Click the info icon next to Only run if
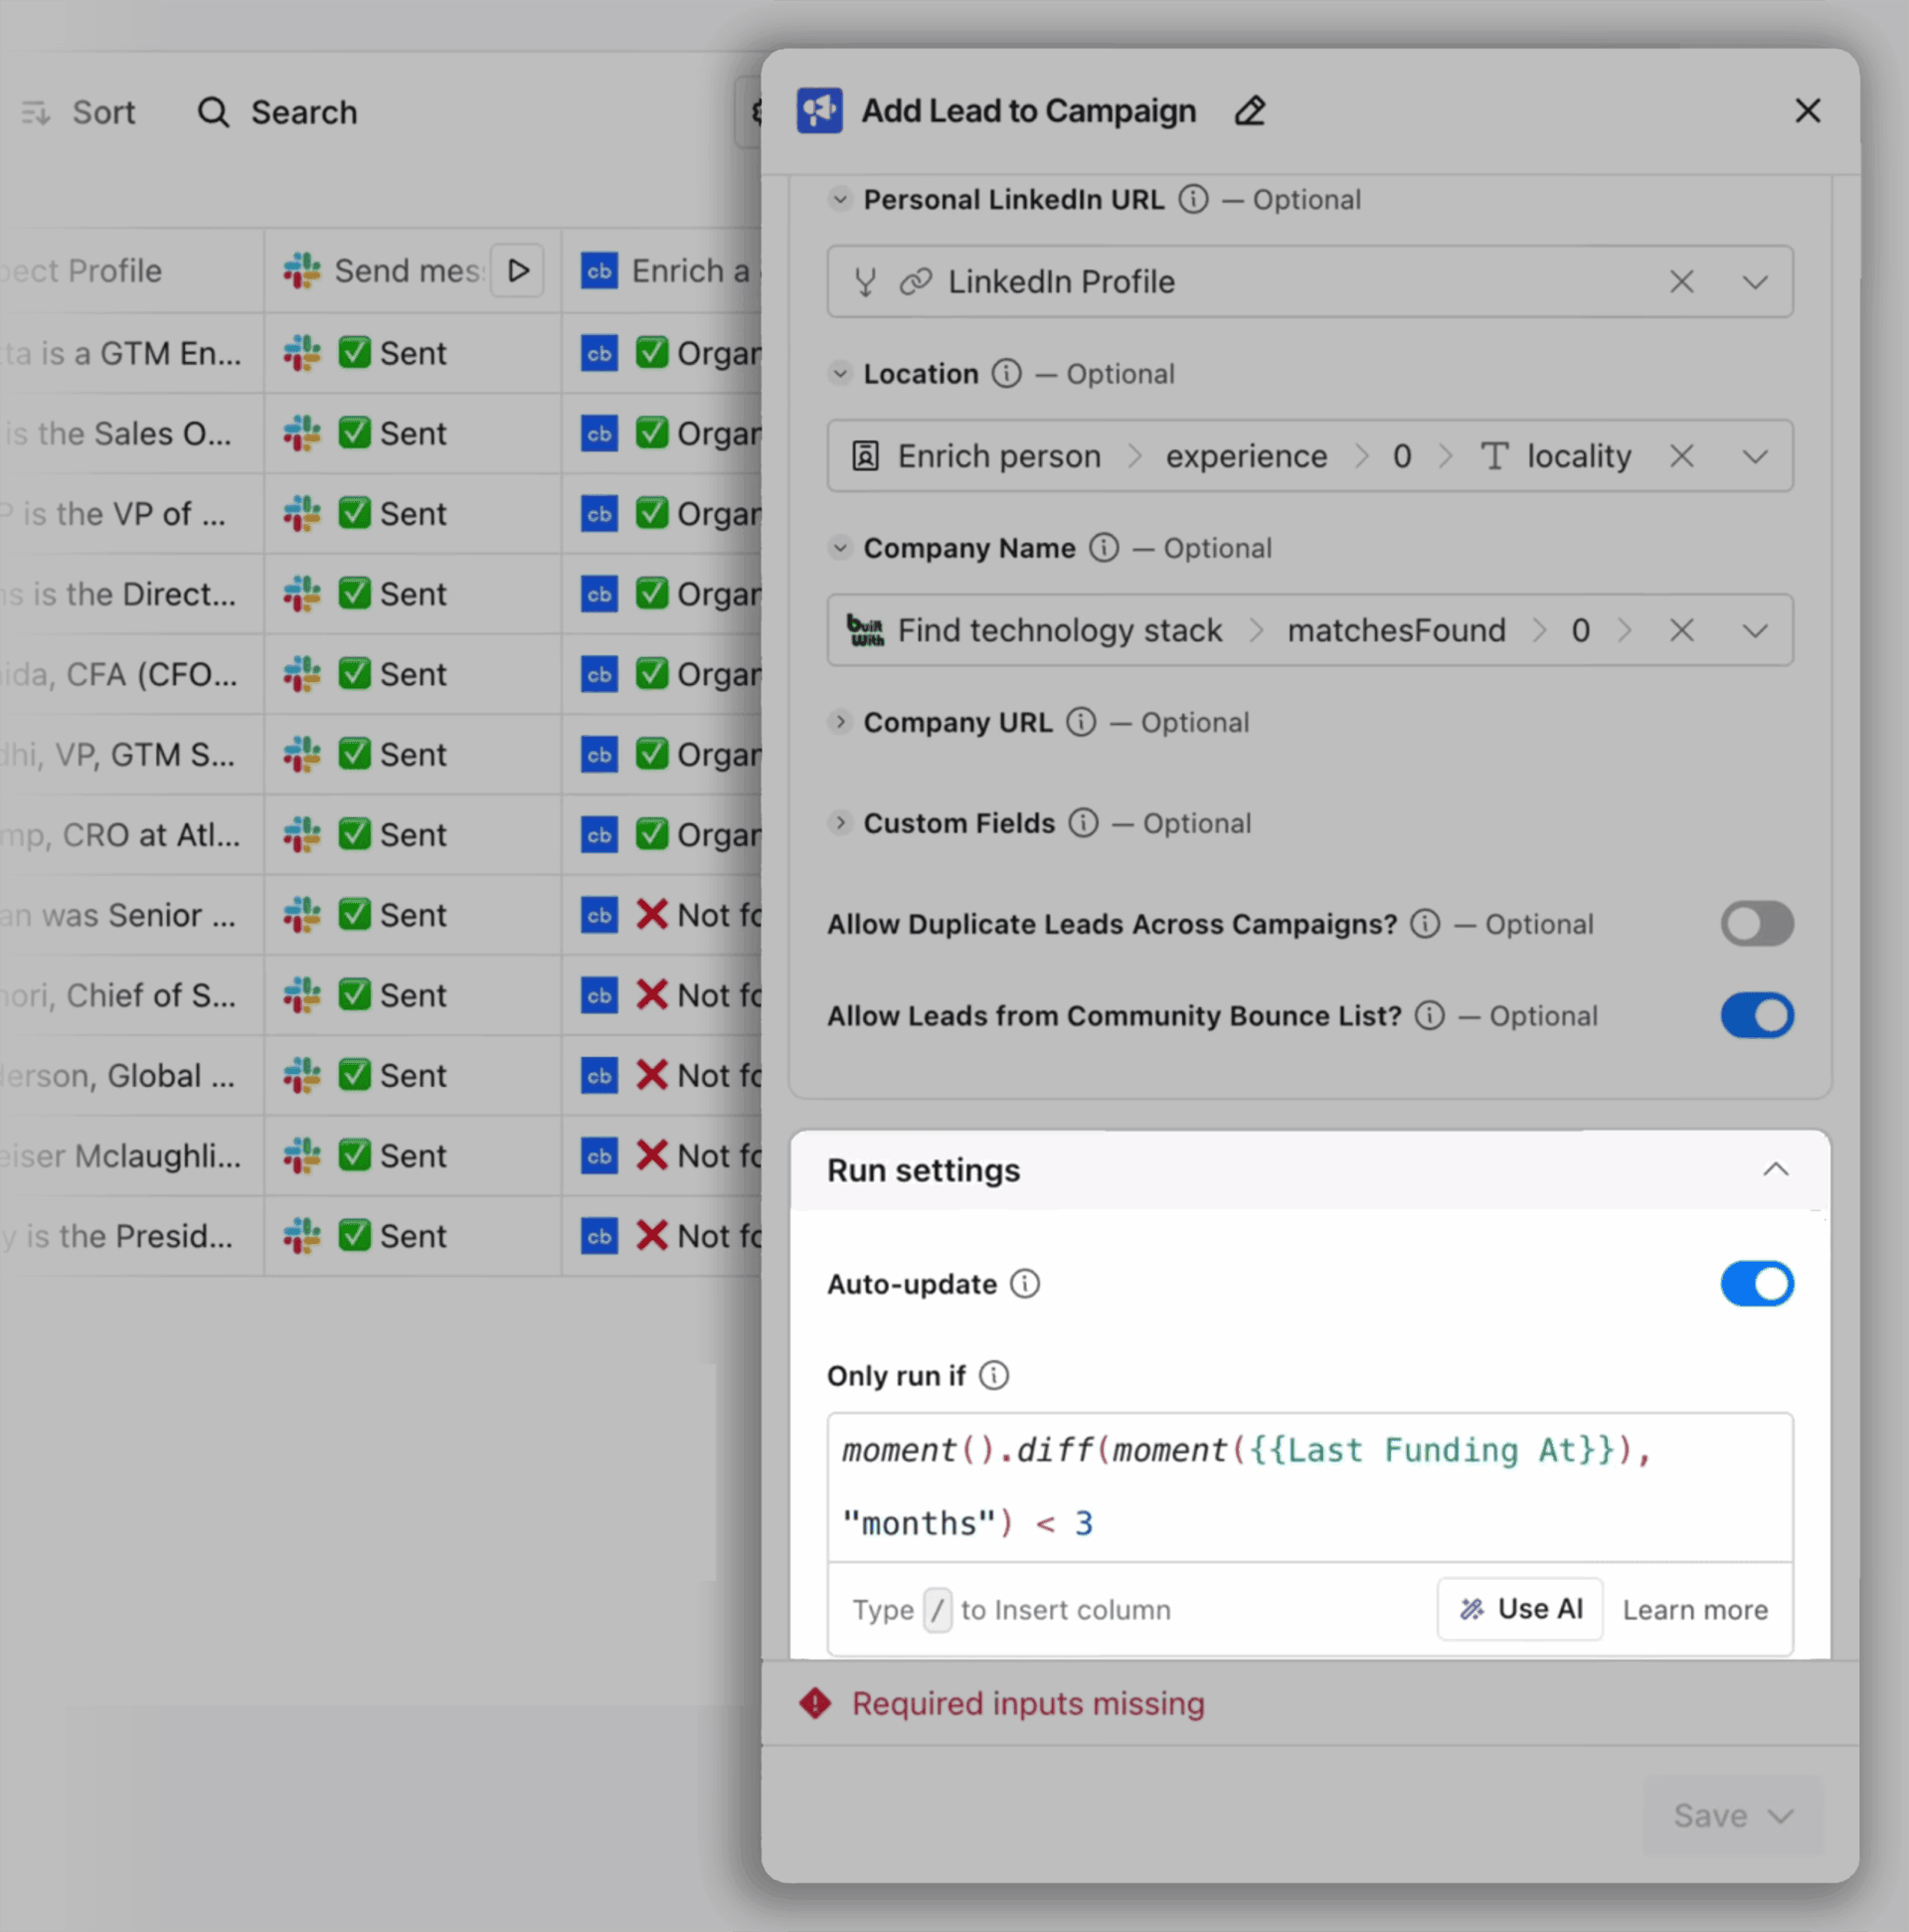 (x=993, y=1376)
